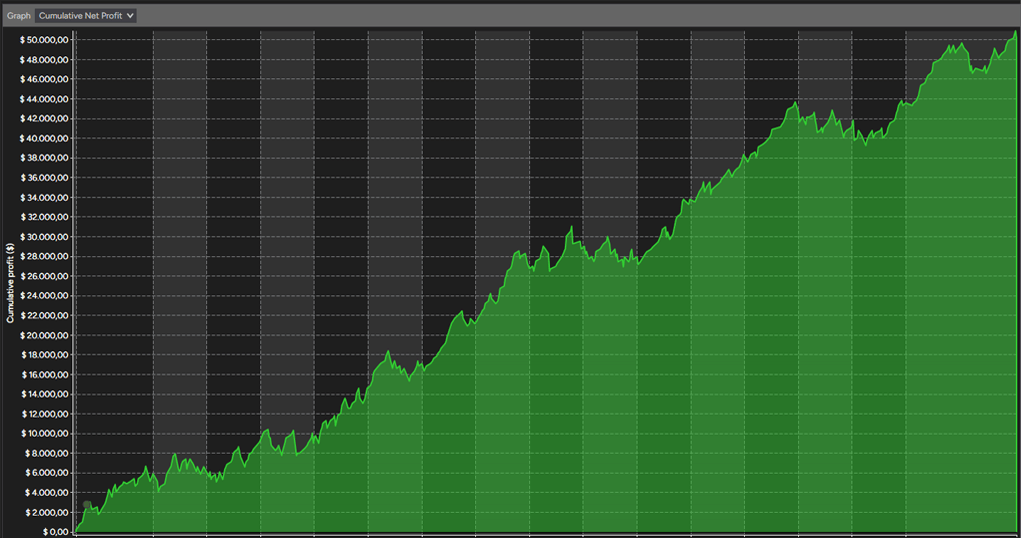Click the $10.000,00 axis tick label

[44, 433]
